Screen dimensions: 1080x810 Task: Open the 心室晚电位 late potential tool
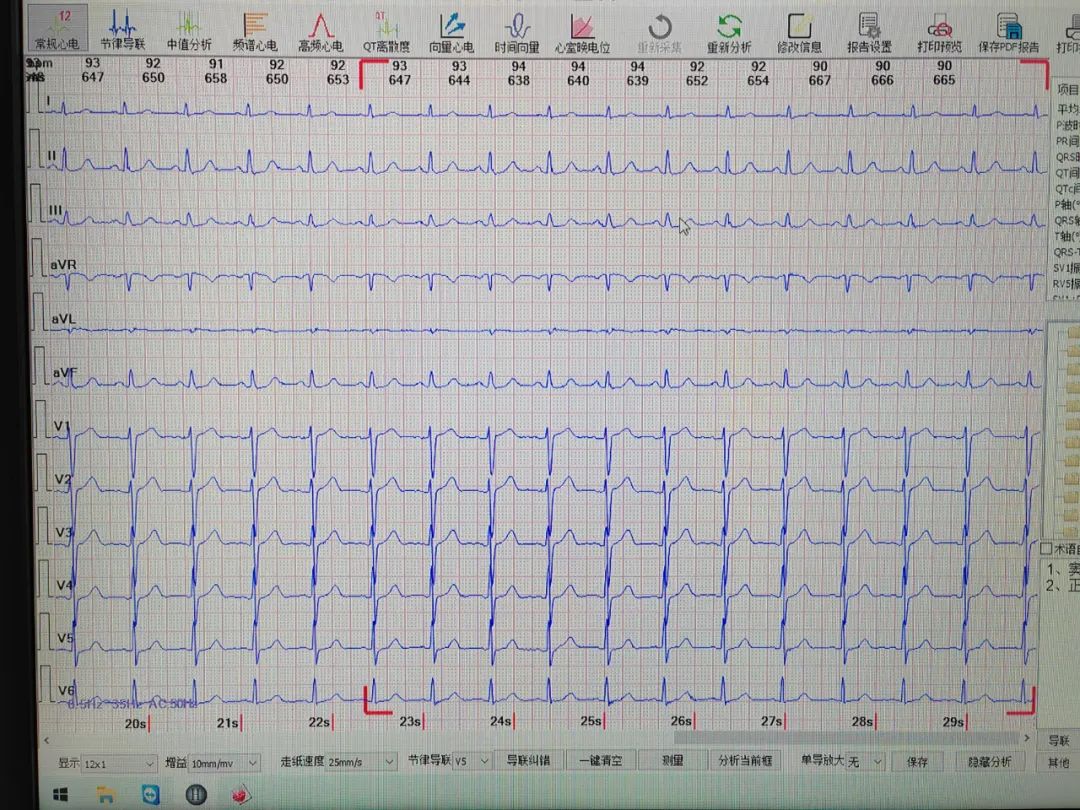(583, 33)
